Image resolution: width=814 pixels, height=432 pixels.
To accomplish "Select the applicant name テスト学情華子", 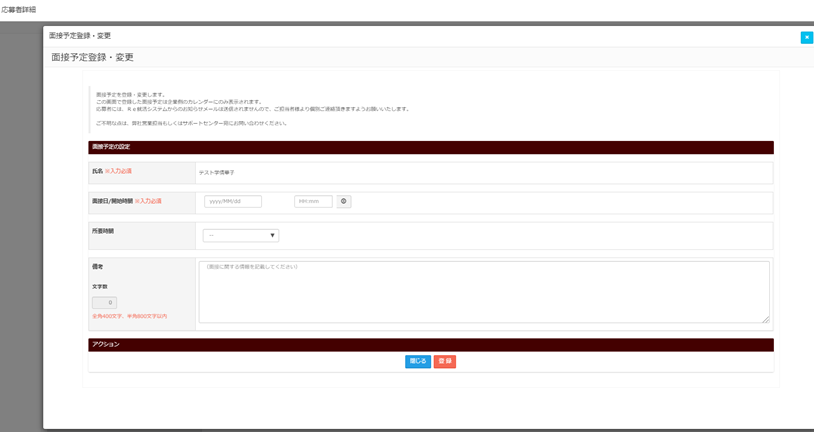I will pyautogui.click(x=216, y=172).
